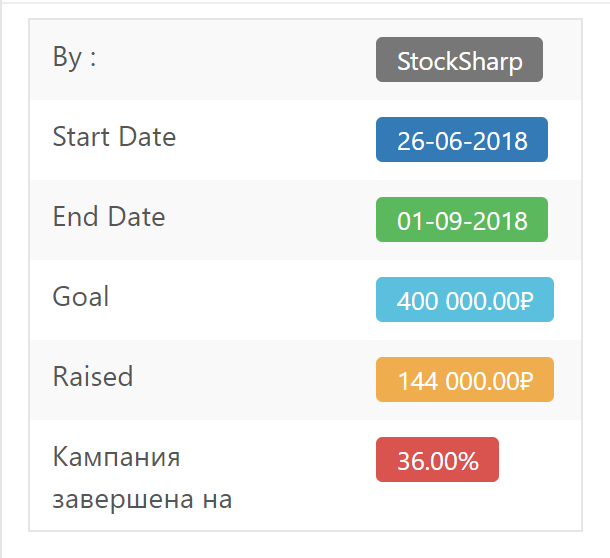610x558 pixels.
Task: Click the text "завершена на"
Action: [142, 498]
